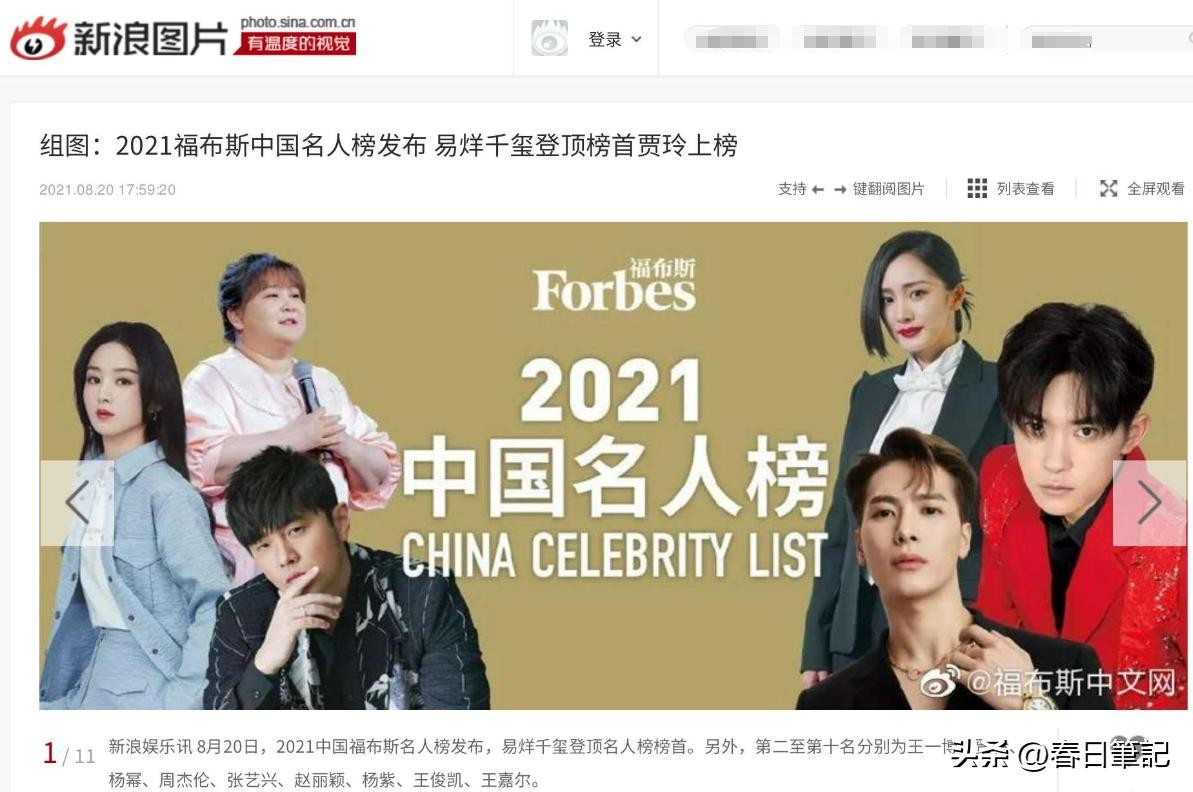Advance to next photo with right arrow
1193x792 pixels.
pyautogui.click(x=1150, y=502)
